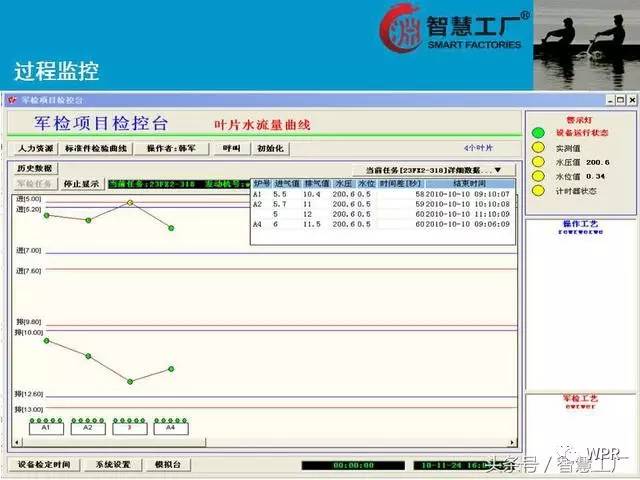Viewport: 640px width, 480px height.
Task: Open 系统设置 at the bottom
Action: [x=112, y=465]
